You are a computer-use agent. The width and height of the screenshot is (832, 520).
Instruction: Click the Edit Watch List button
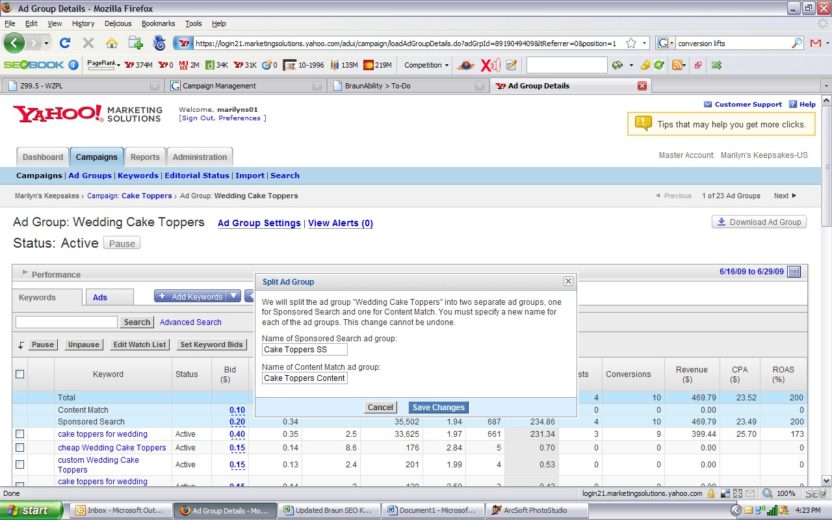click(140, 344)
